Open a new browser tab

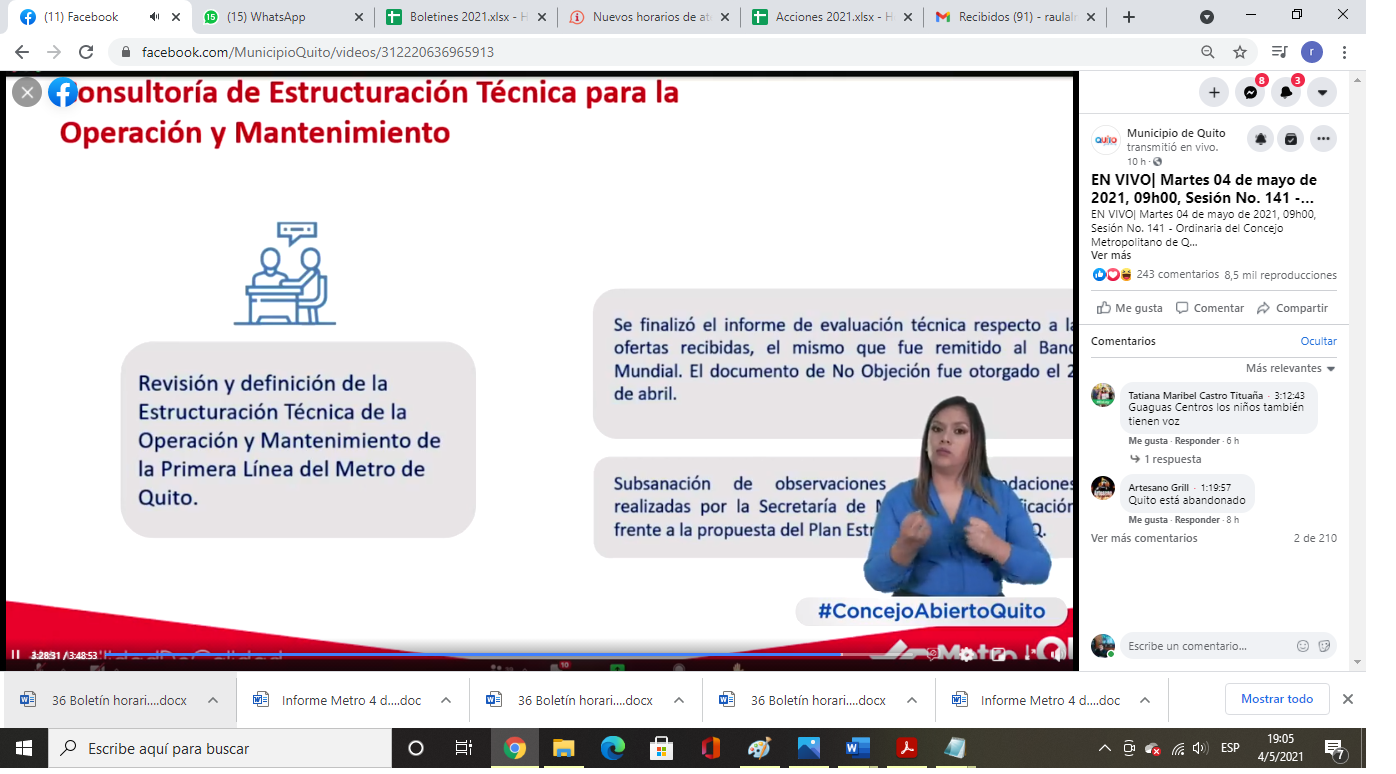pos(1129,17)
